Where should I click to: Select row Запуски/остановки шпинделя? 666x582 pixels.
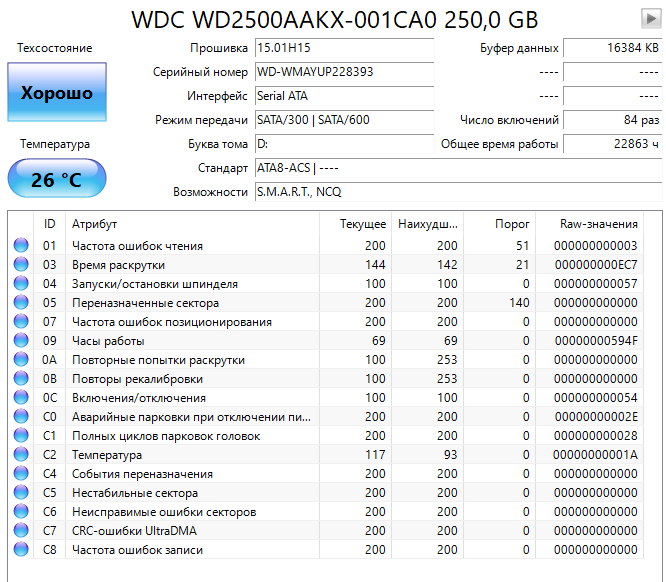(325, 283)
